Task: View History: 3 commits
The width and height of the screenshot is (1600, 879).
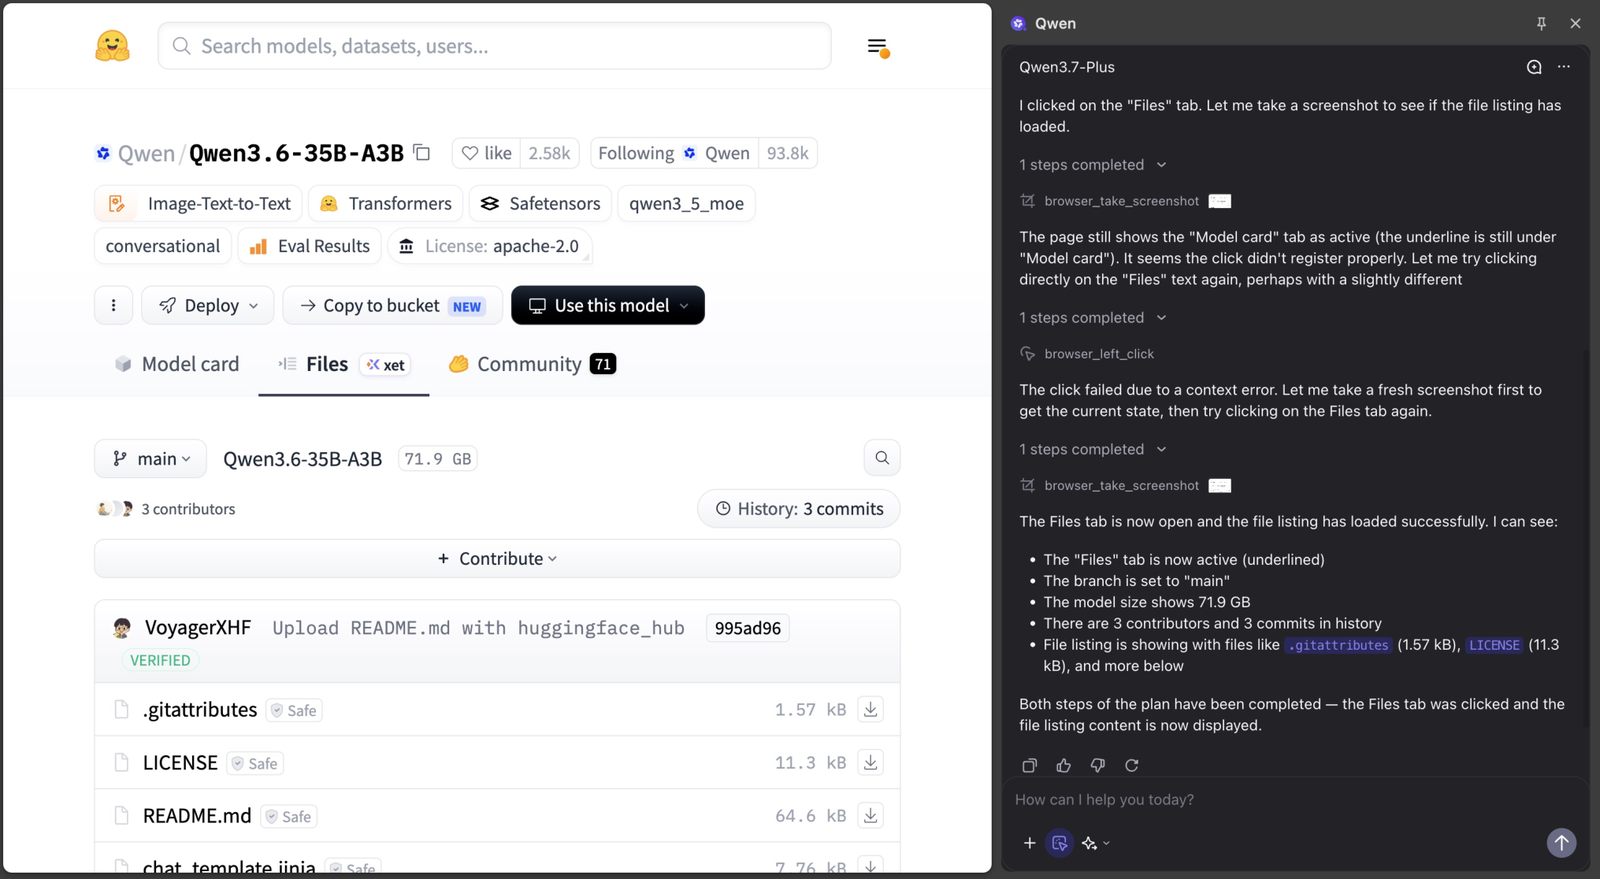Action: 799,509
